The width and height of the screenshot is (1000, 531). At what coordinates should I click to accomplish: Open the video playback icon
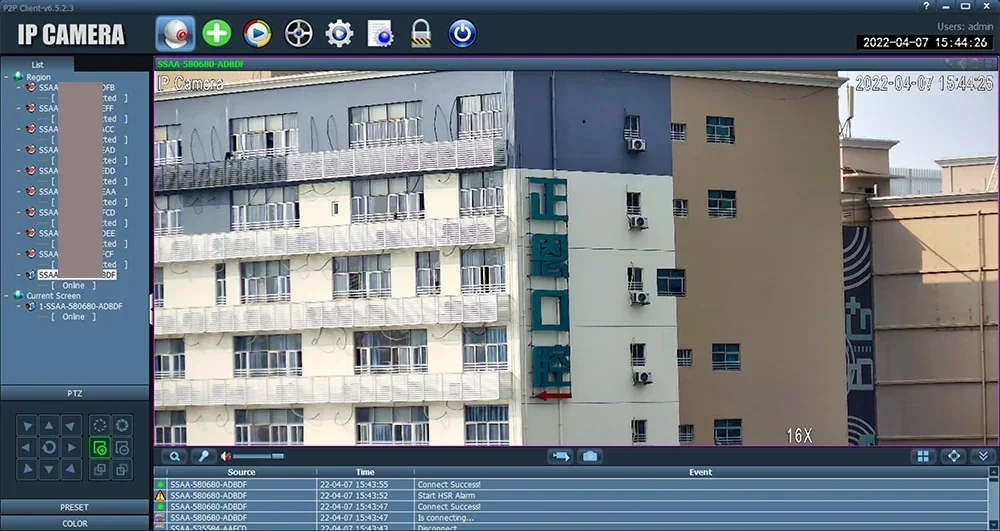click(257, 33)
